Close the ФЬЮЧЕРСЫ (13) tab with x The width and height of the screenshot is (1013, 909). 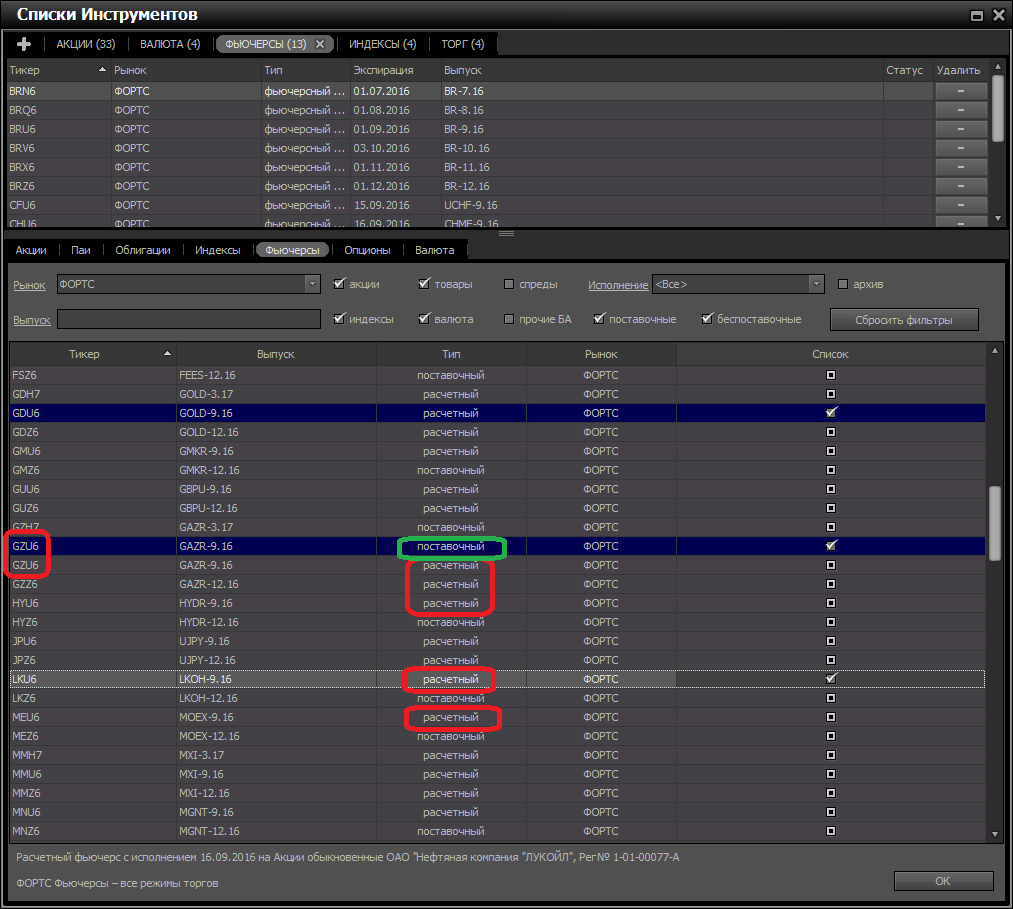coord(320,44)
